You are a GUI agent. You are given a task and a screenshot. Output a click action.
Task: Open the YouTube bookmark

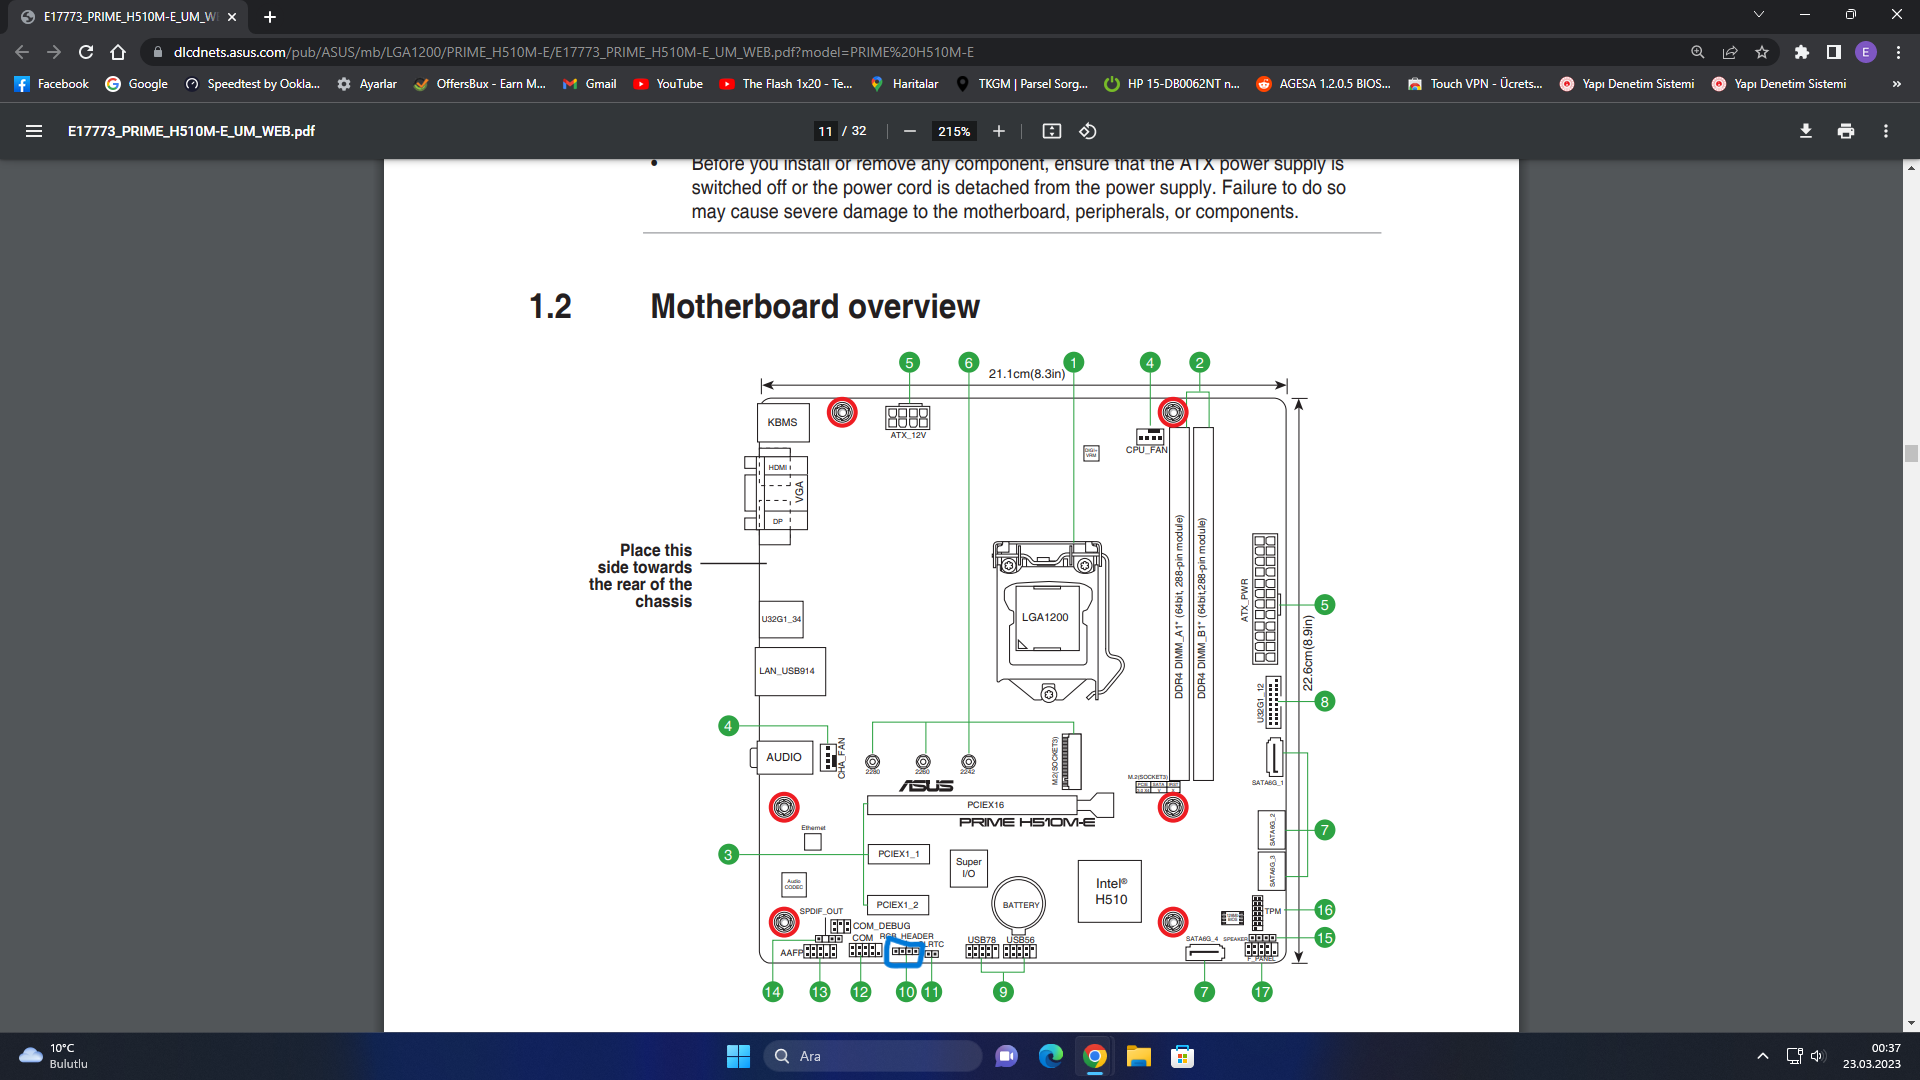coord(668,84)
